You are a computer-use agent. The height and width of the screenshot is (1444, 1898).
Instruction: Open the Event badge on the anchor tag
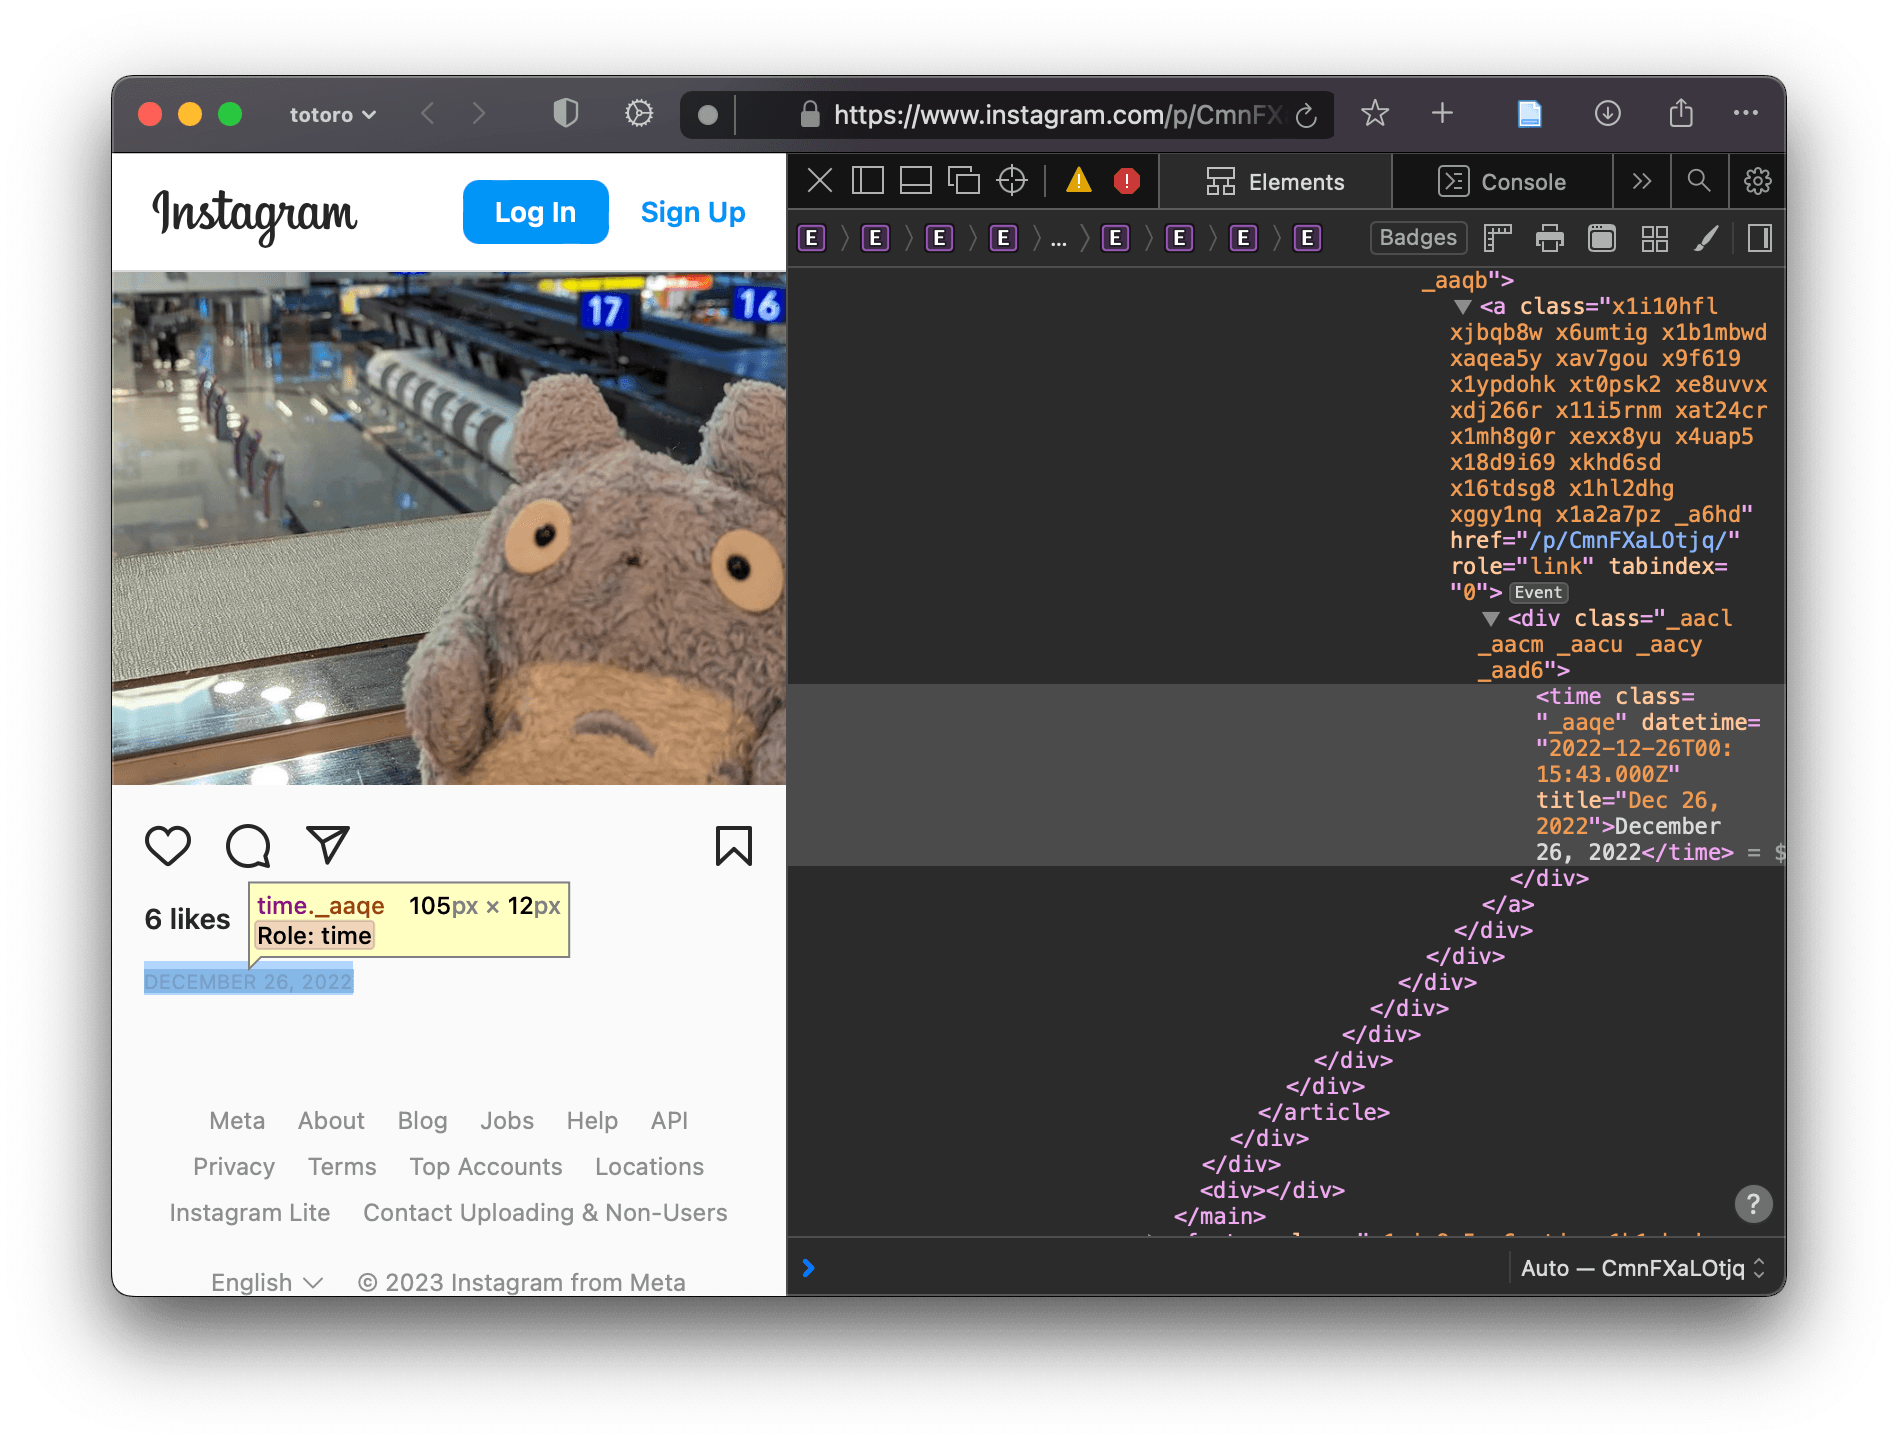(1538, 592)
